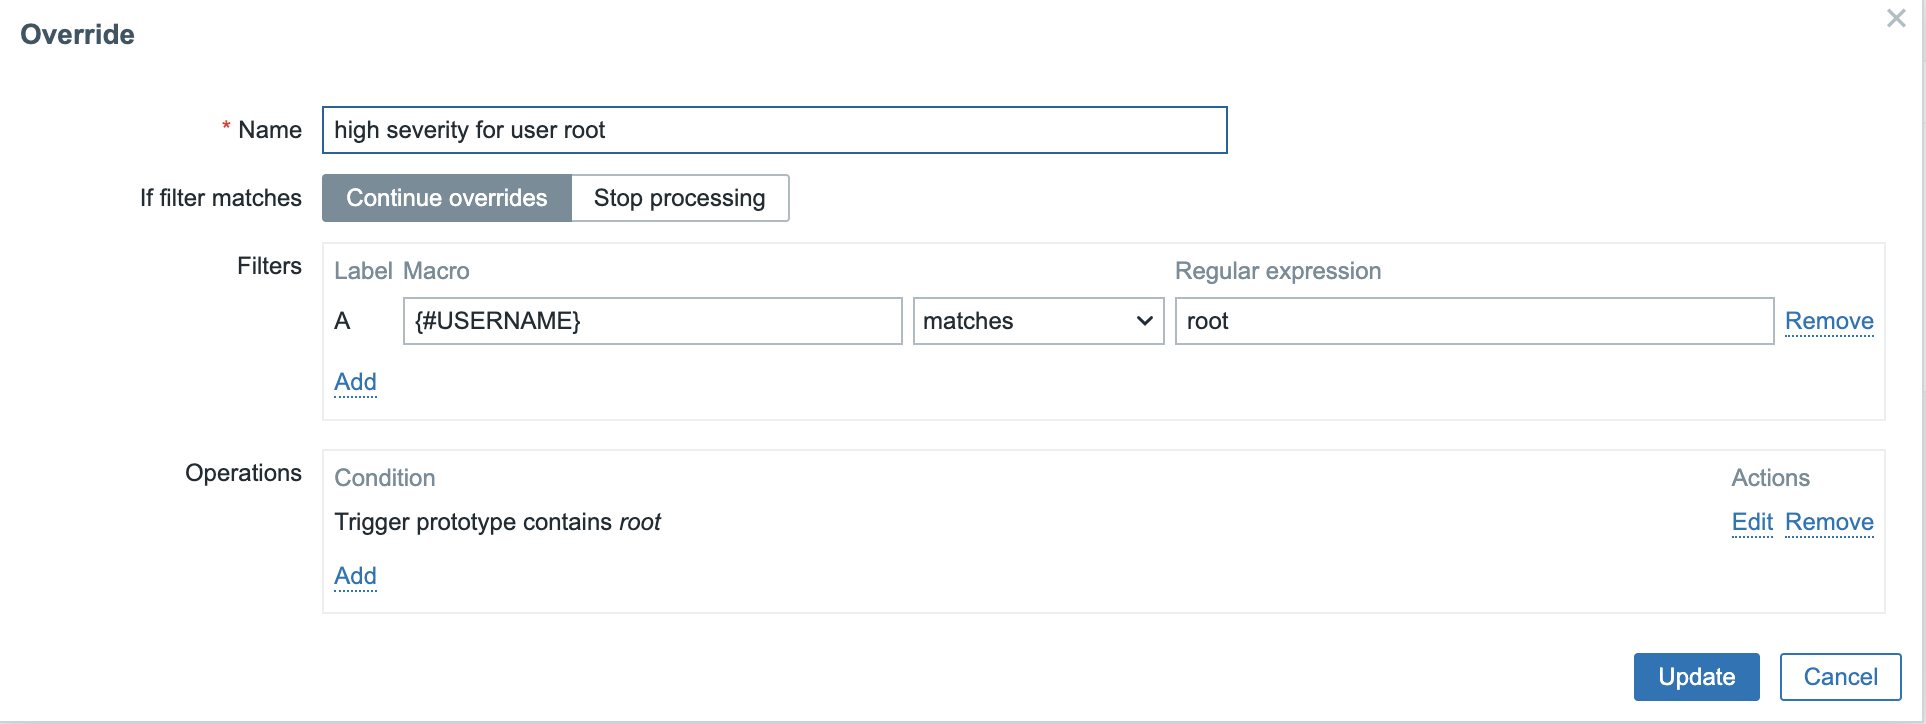Click the If filter matches label
The width and height of the screenshot is (1926, 724).
(x=220, y=198)
